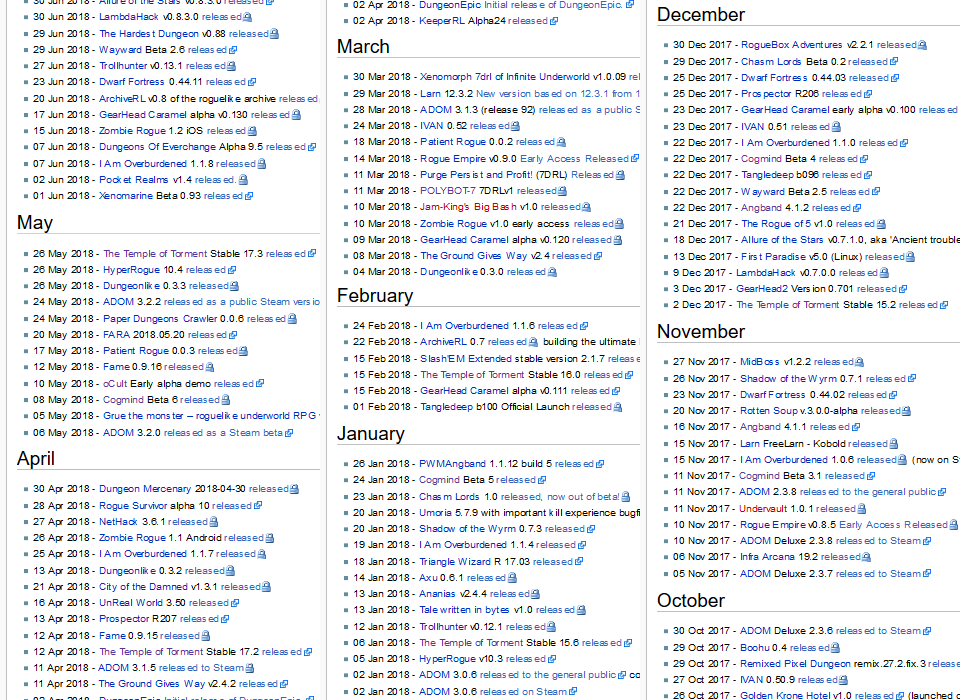Viewport: 960px width, 700px height.
Task: Open The Rogue of 5 link
Action: coord(776,224)
